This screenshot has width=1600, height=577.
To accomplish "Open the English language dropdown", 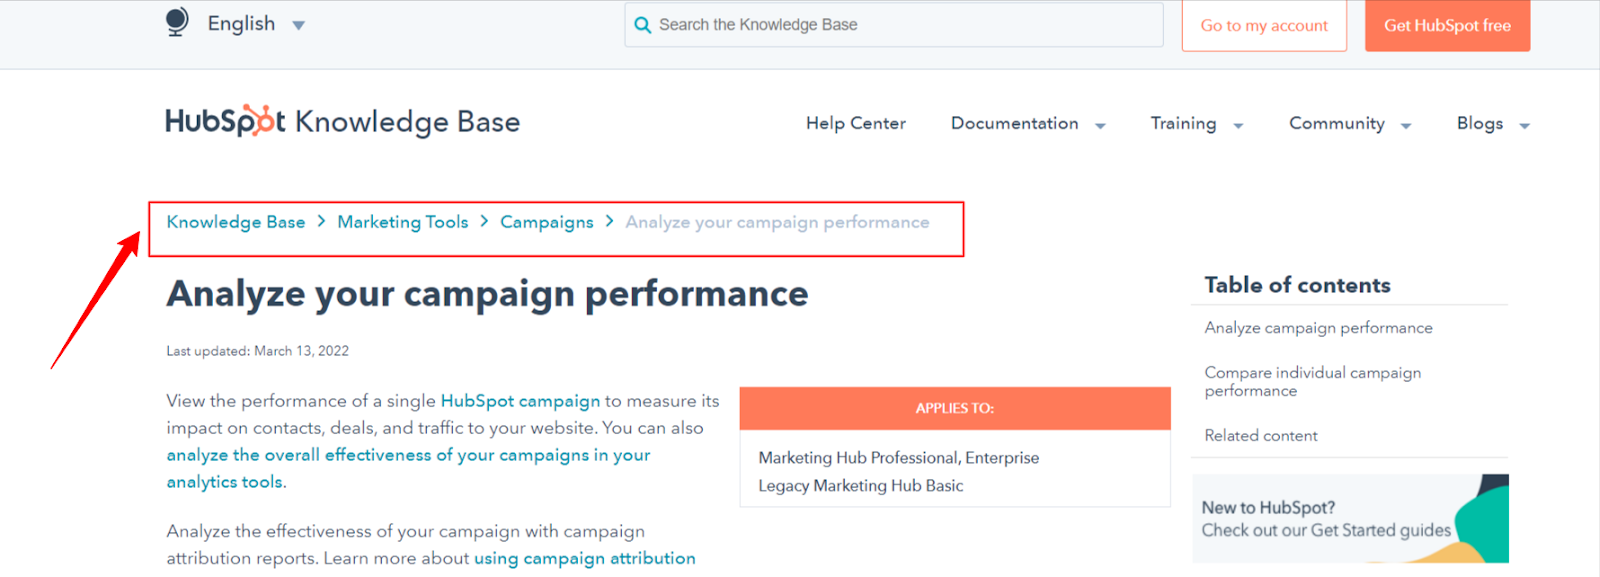I will click(x=255, y=24).
